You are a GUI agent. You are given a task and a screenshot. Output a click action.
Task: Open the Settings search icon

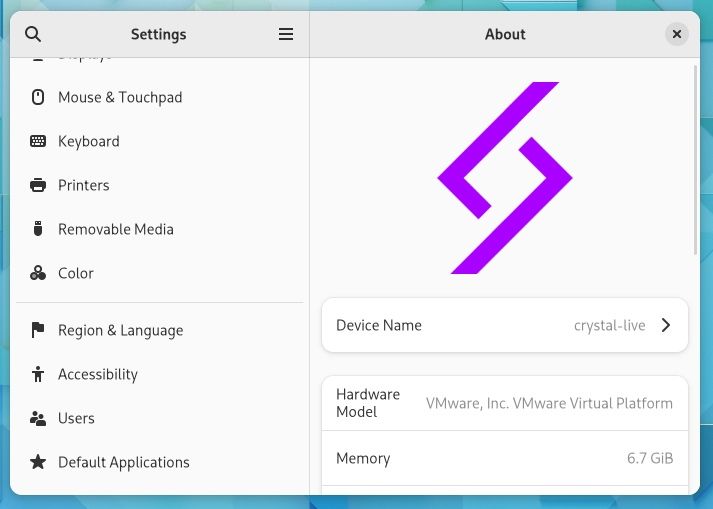pos(33,34)
